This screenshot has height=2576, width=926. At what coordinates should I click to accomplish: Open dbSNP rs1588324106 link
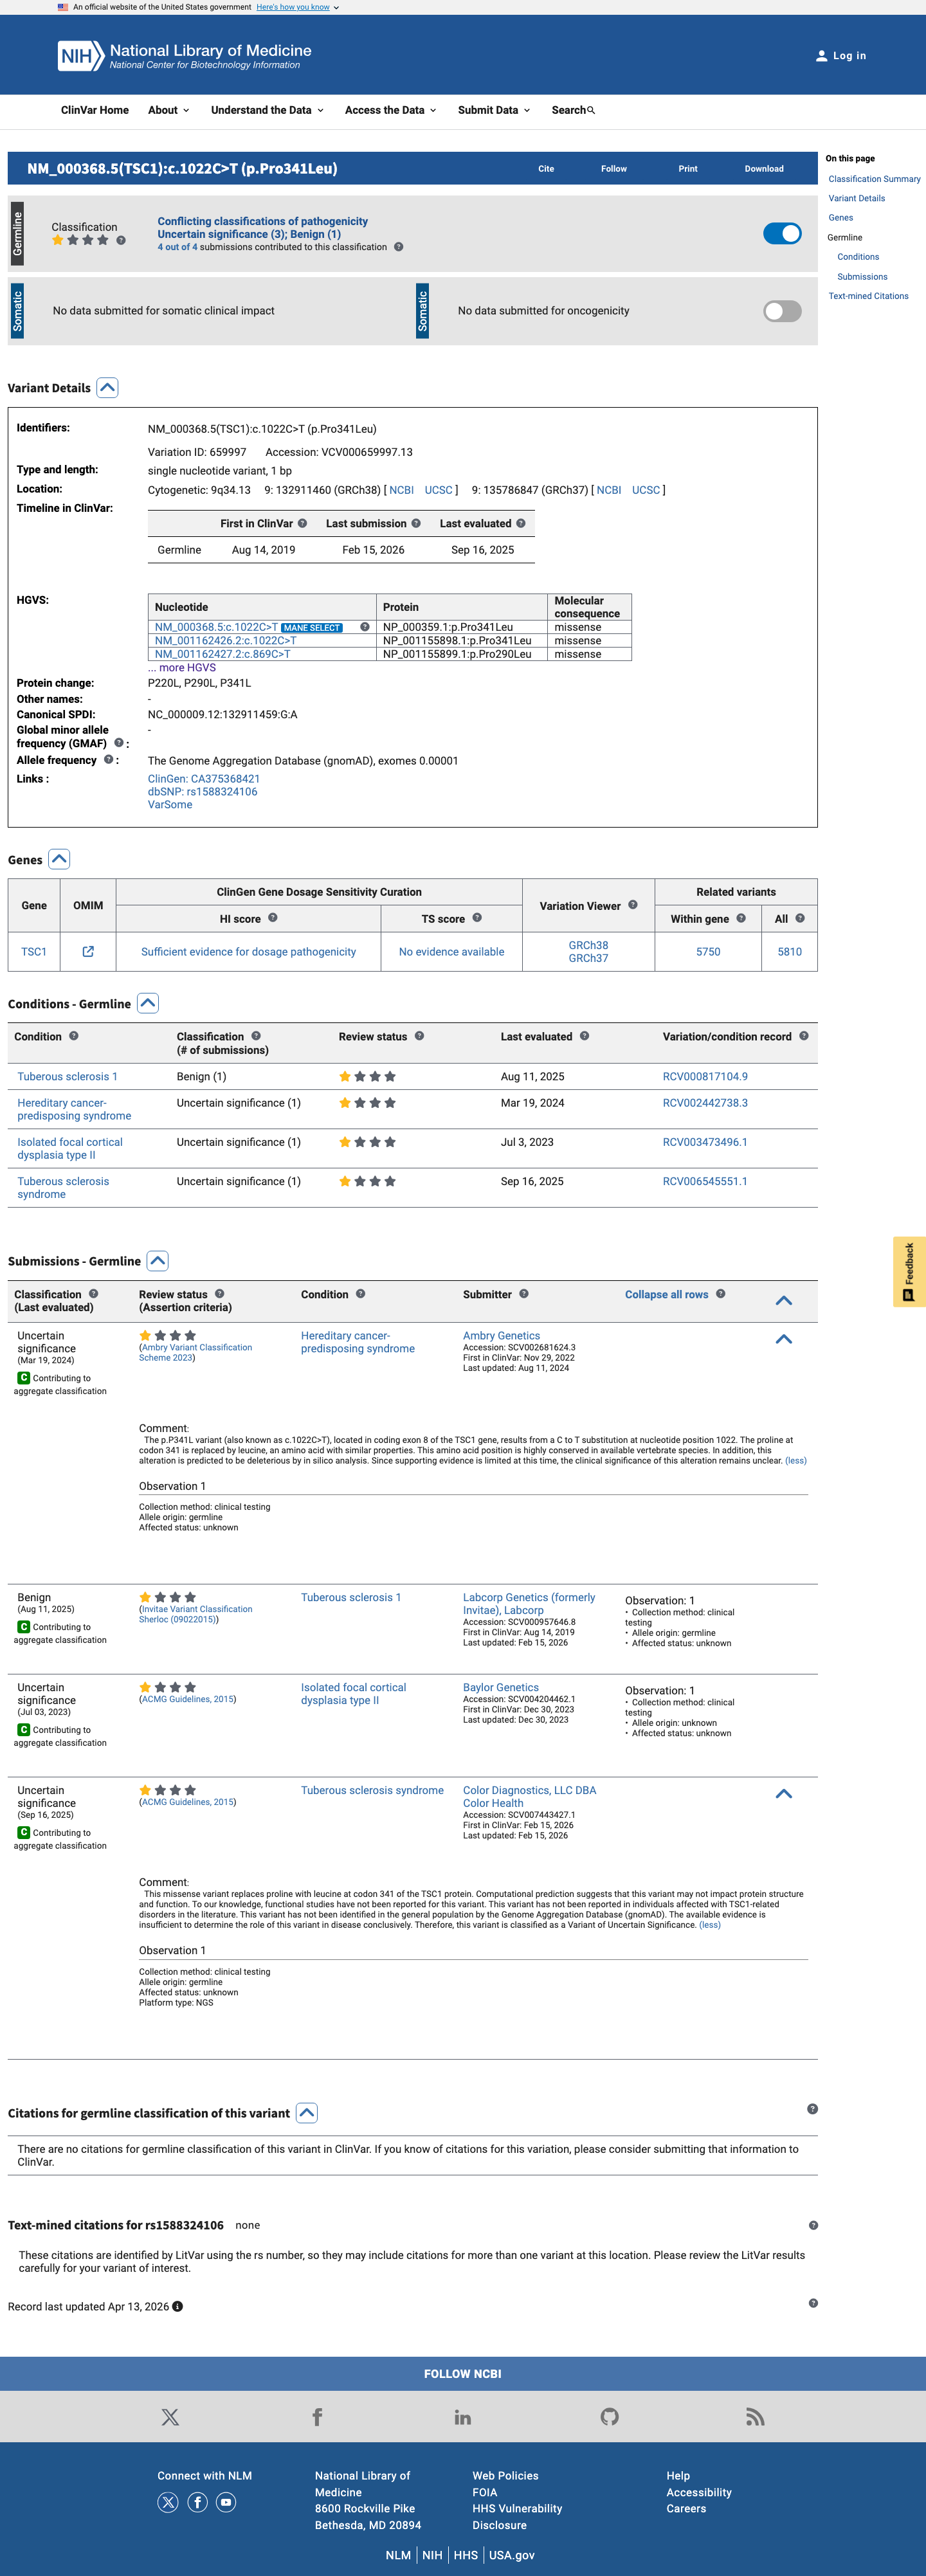pyautogui.click(x=202, y=791)
